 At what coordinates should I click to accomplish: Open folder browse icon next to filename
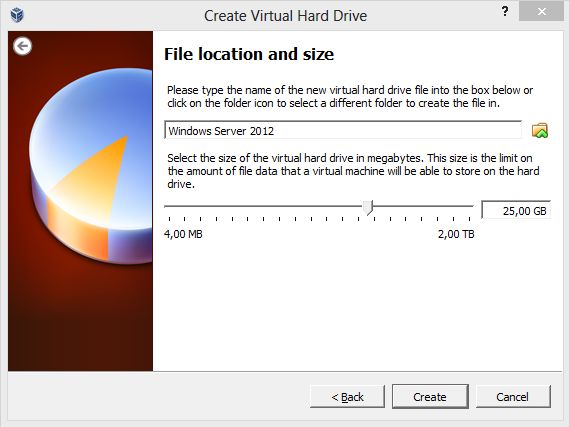(x=540, y=131)
